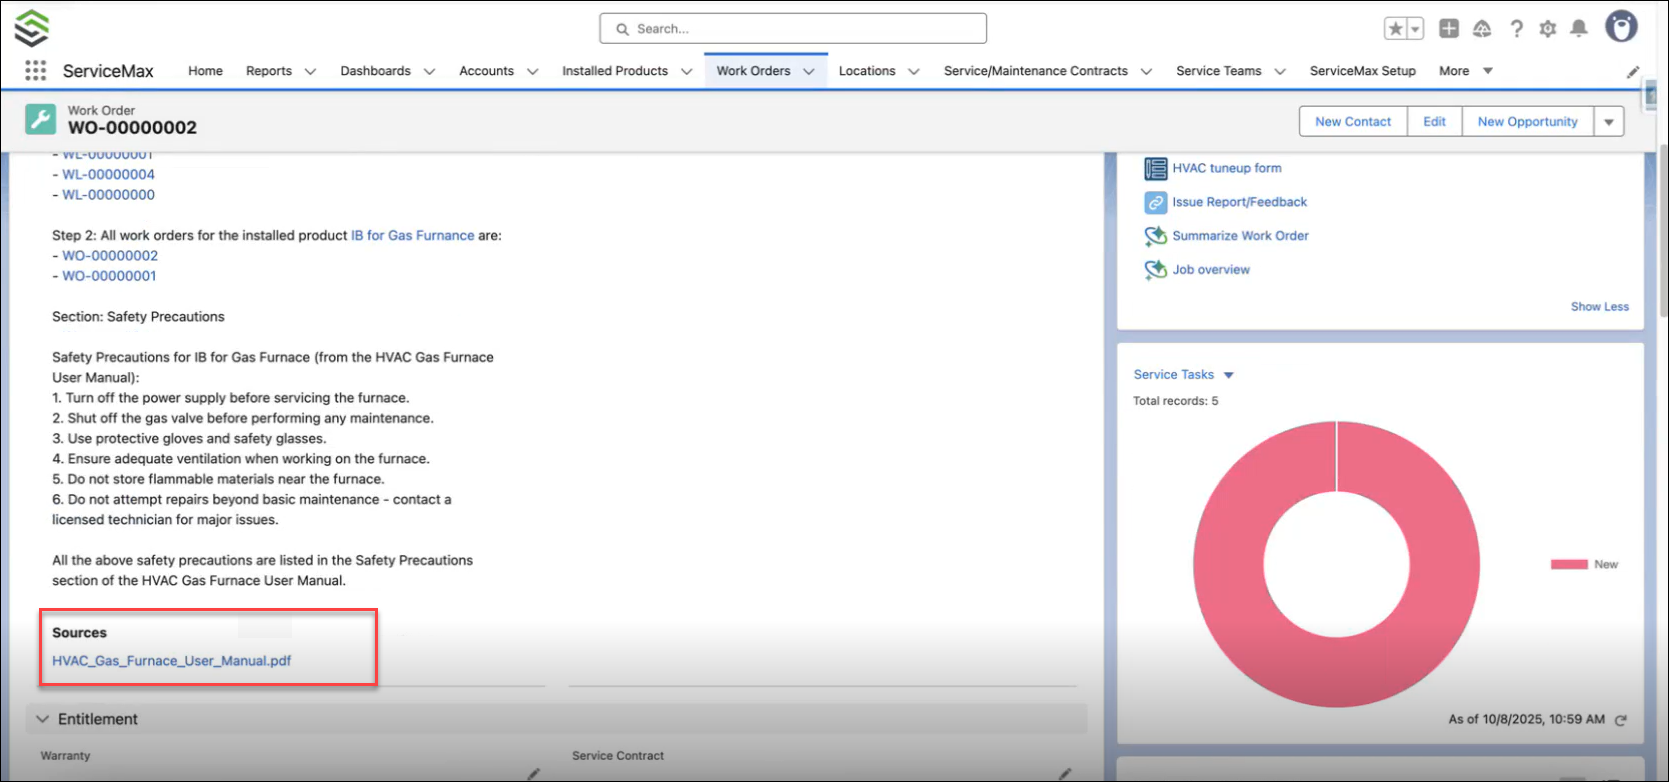Open the WO-00000001 work order link
This screenshot has height=782, width=1669.
tap(110, 276)
